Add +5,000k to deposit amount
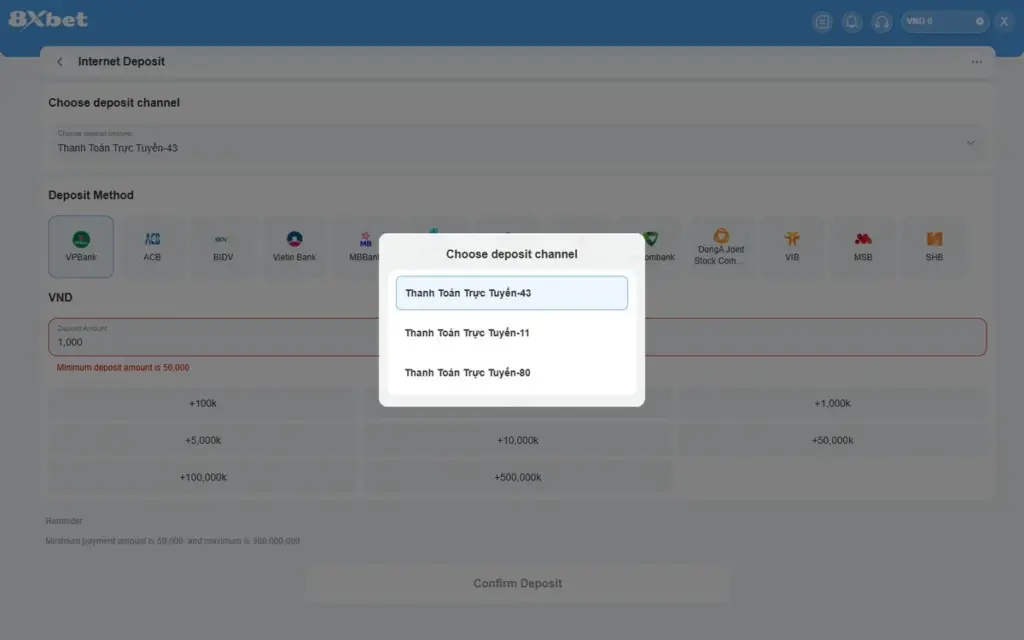This screenshot has width=1024, height=640. click(202, 440)
